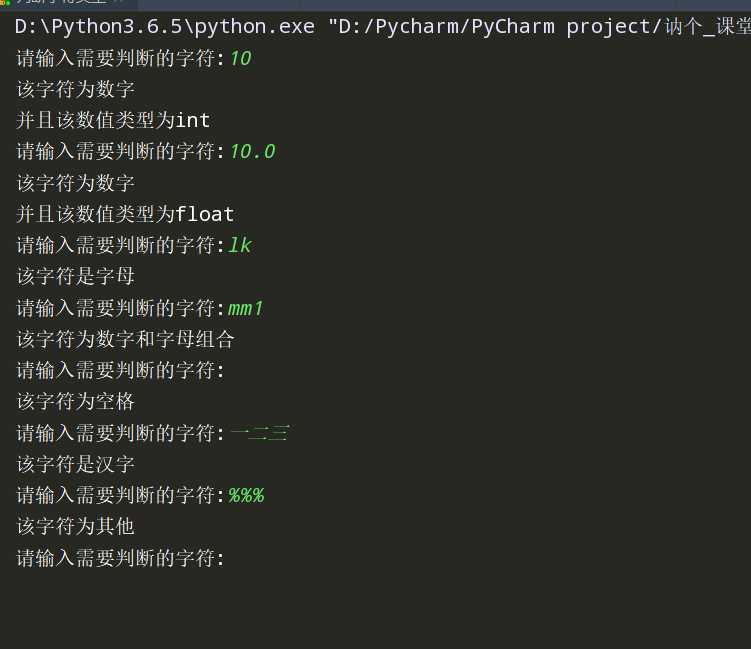Click the green input text mm1
This screenshot has width=751, height=649.
(246, 308)
